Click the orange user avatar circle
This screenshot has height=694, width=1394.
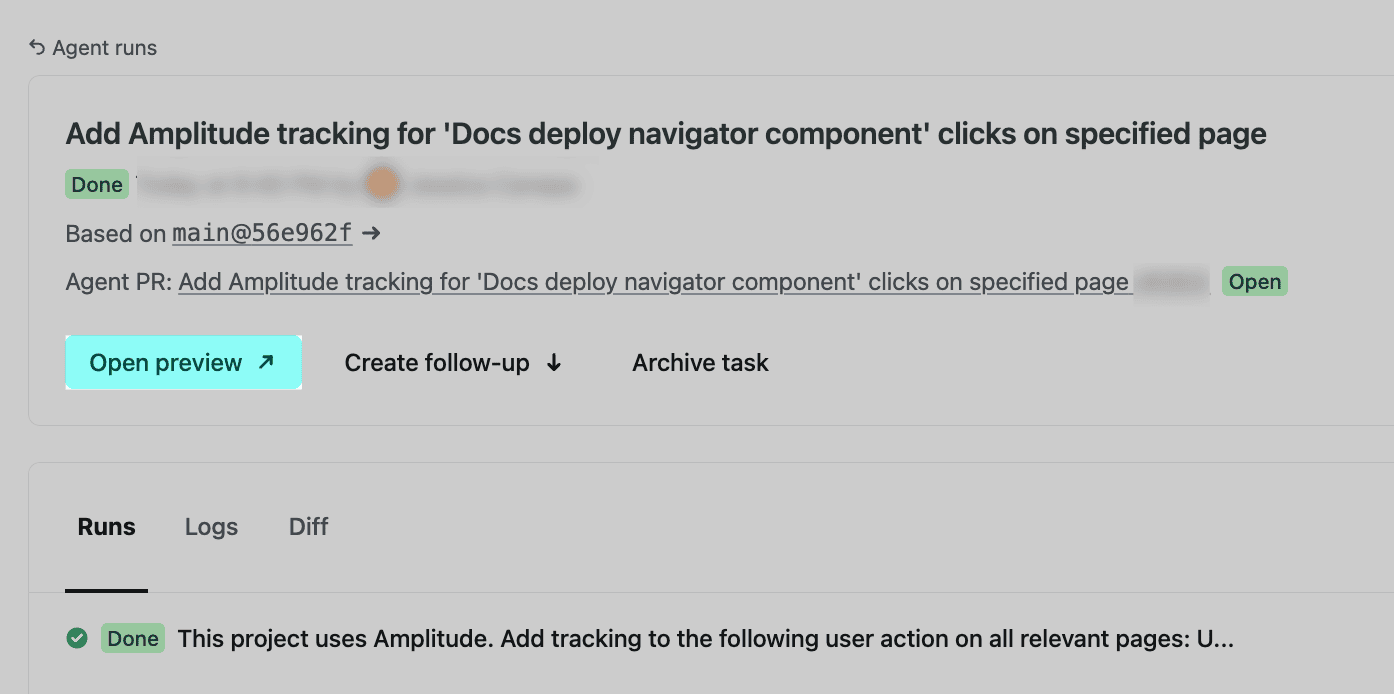tap(382, 184)
